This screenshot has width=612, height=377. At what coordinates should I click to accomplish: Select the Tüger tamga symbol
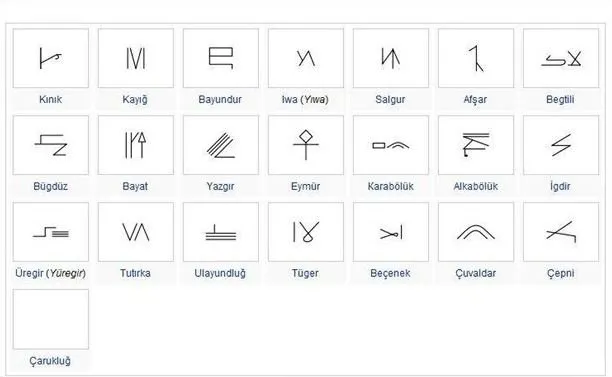point(306,232)
